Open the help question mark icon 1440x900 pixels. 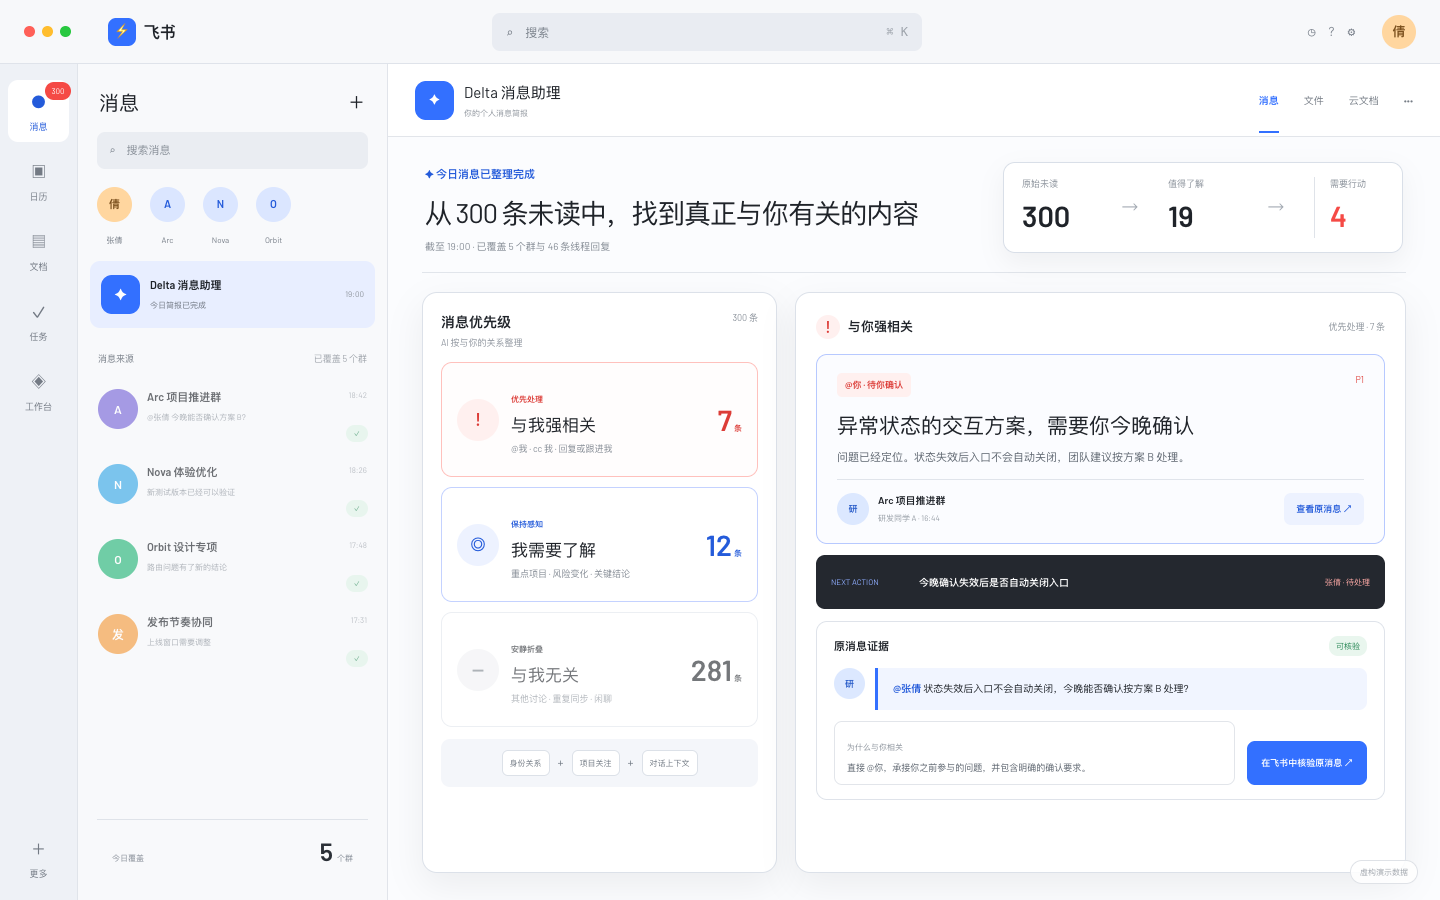(x=1331, y=32)
